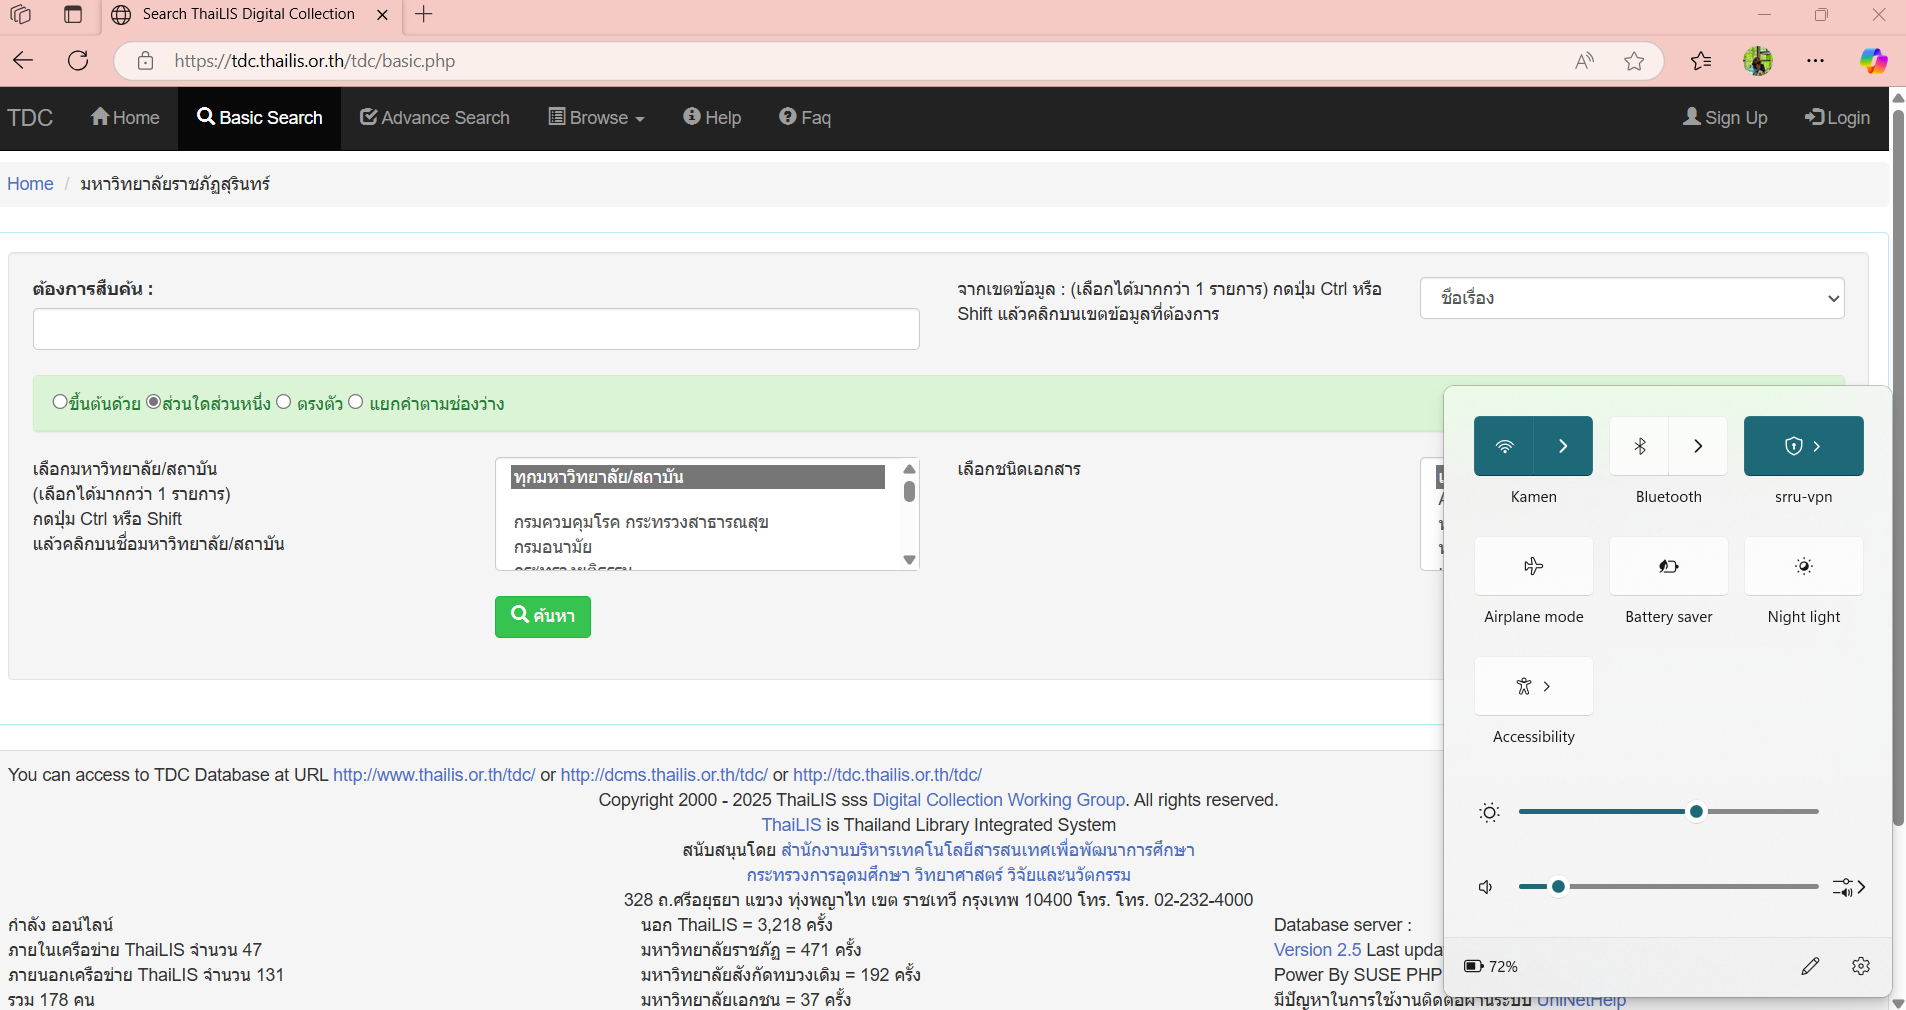Viewport: 1906px width, 1010px height.
Task: Click Sign Up in navbar
Action: coord(1725,118)
